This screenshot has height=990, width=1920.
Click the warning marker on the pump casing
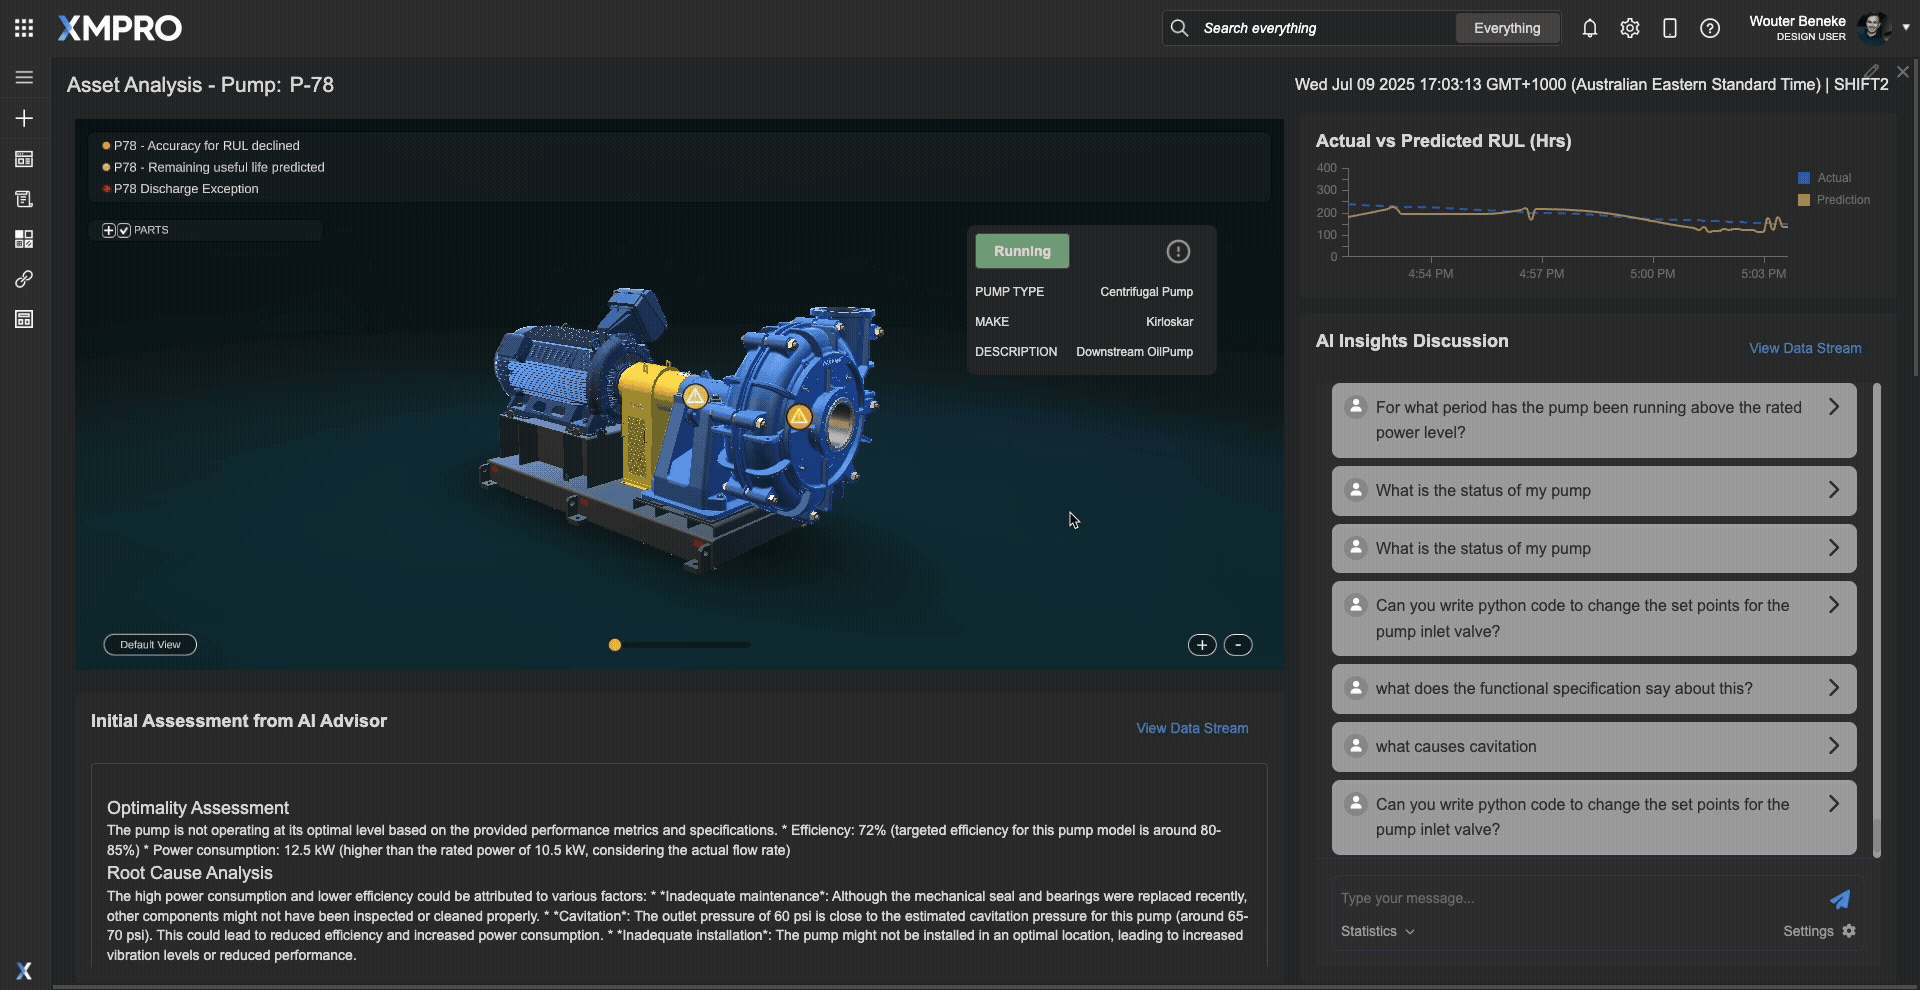799,417
